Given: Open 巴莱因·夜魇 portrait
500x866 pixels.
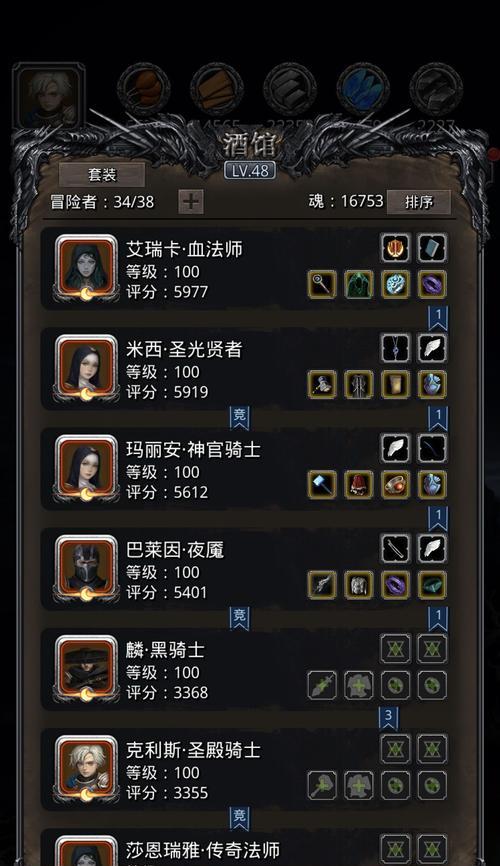Looking at the screenshot, I should pos(86,569).
